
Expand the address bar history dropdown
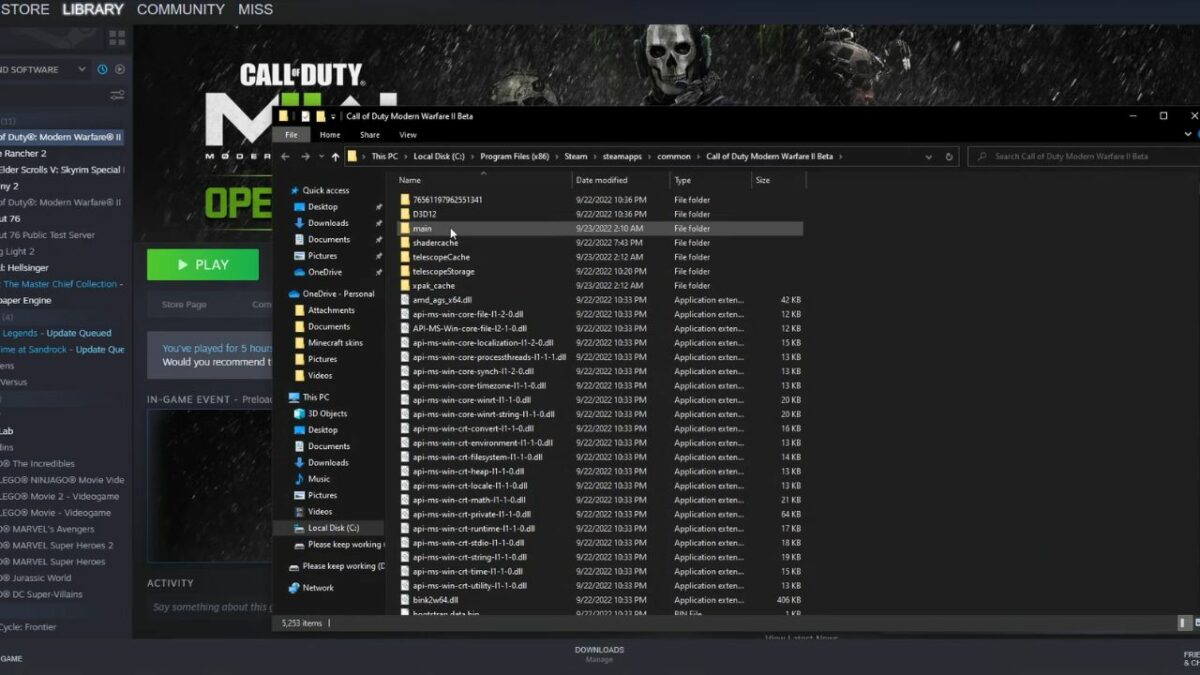tap(928, 156)
